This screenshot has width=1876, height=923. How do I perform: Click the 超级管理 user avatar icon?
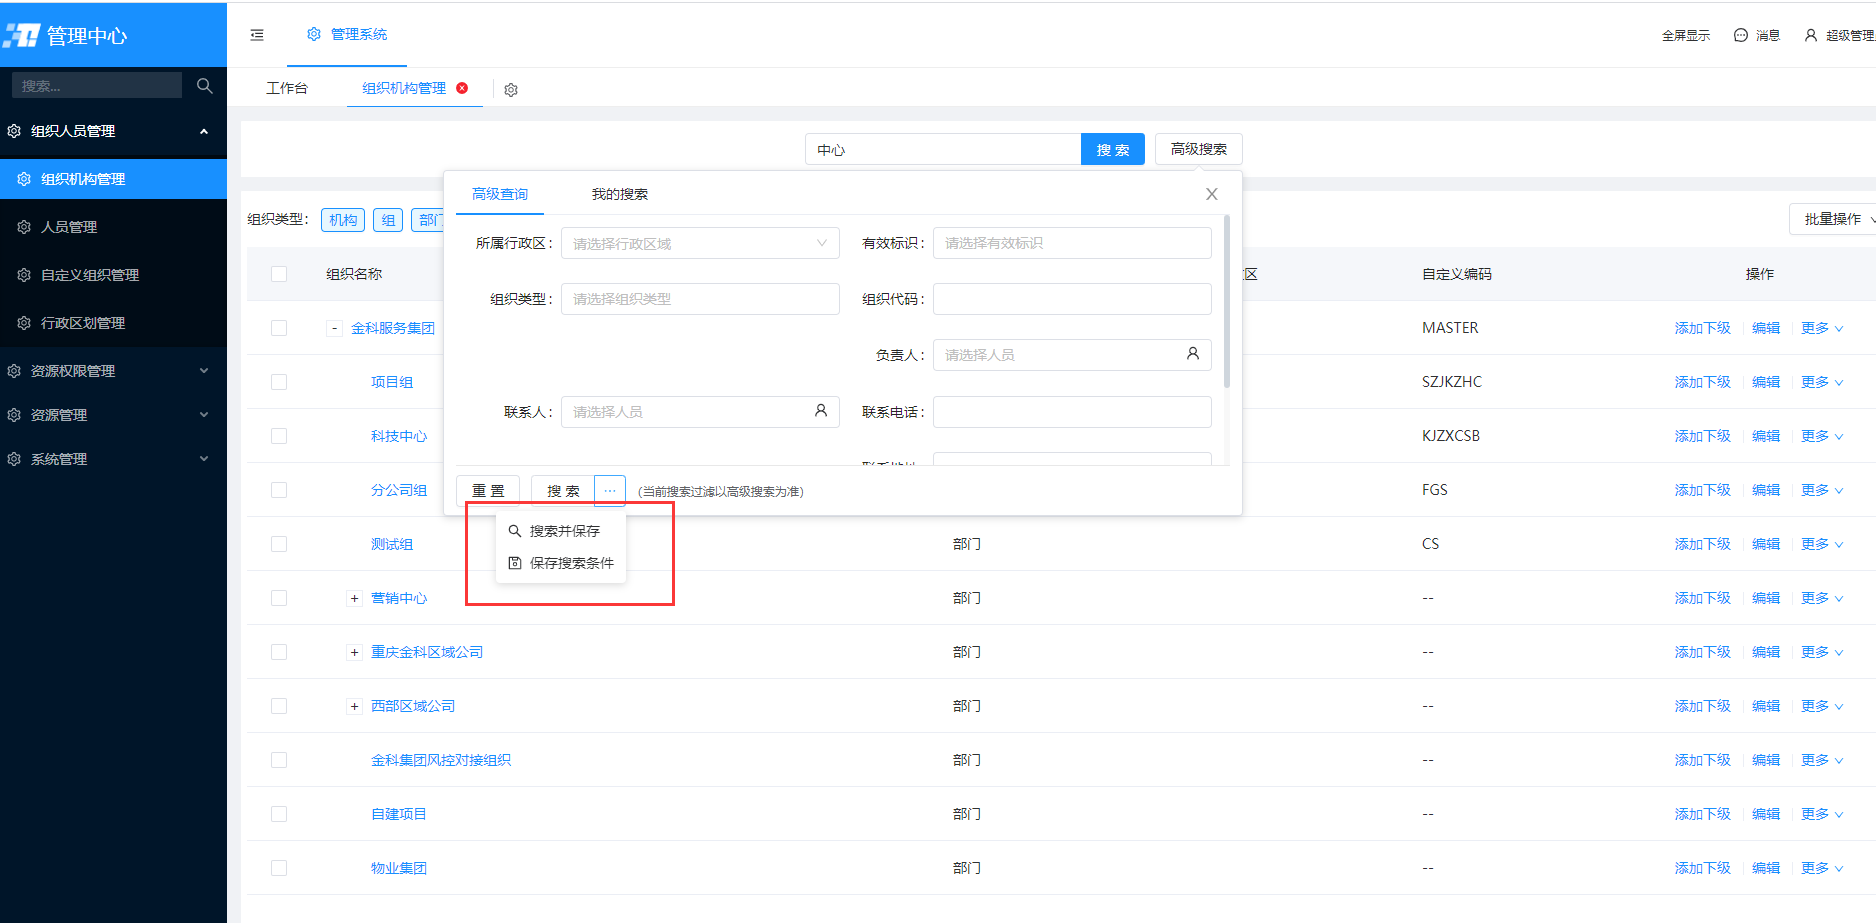coord(1811,35)
